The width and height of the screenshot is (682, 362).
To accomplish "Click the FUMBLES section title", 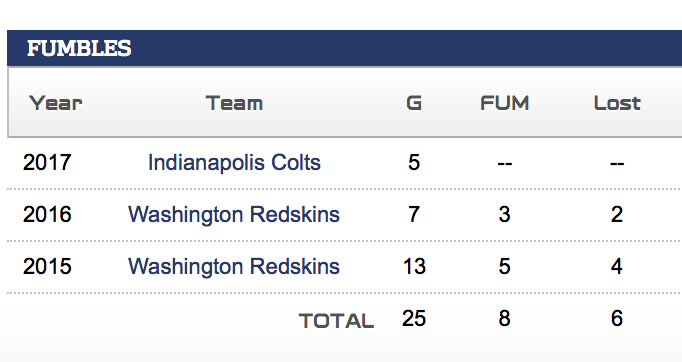I will pyautogui.click(x=79, y=48).
